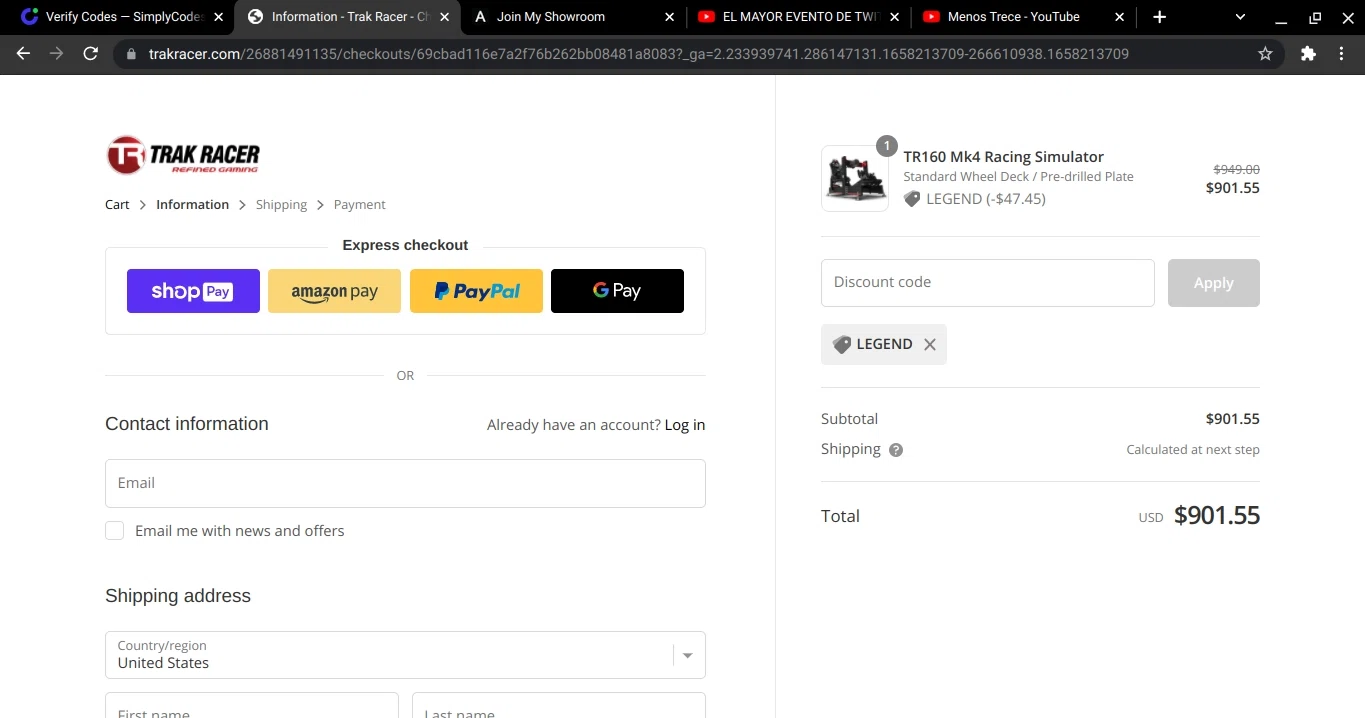Viewport: 1365px width, 718px height.
Task: Click Calculated at next step text
Action: (x=1193, y=450)
